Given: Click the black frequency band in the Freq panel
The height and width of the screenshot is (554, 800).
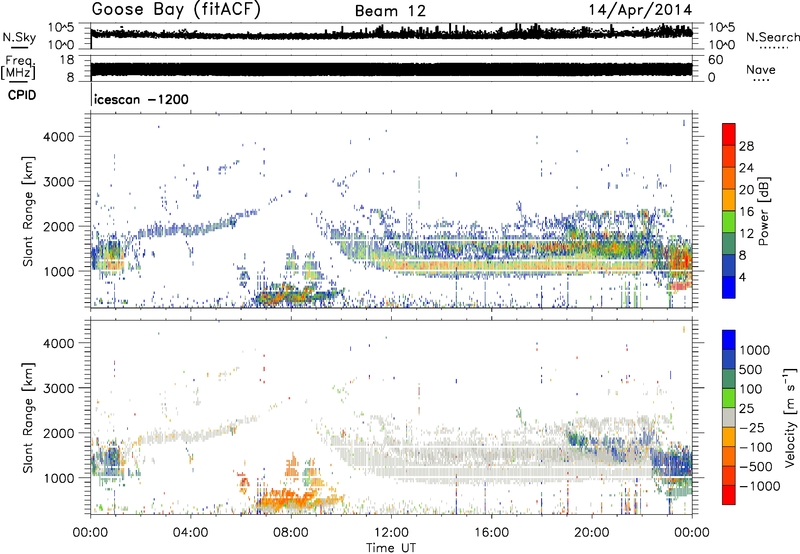Looking at the screenshot, I should pos(391,70).
